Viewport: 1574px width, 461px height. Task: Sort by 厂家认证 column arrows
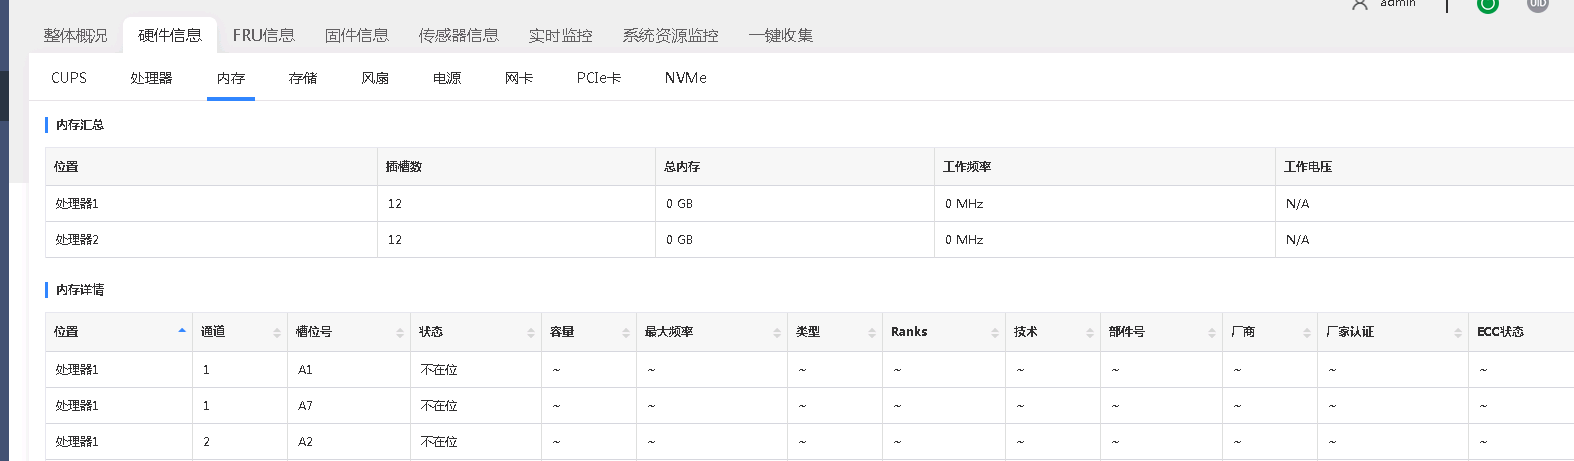1458,332
